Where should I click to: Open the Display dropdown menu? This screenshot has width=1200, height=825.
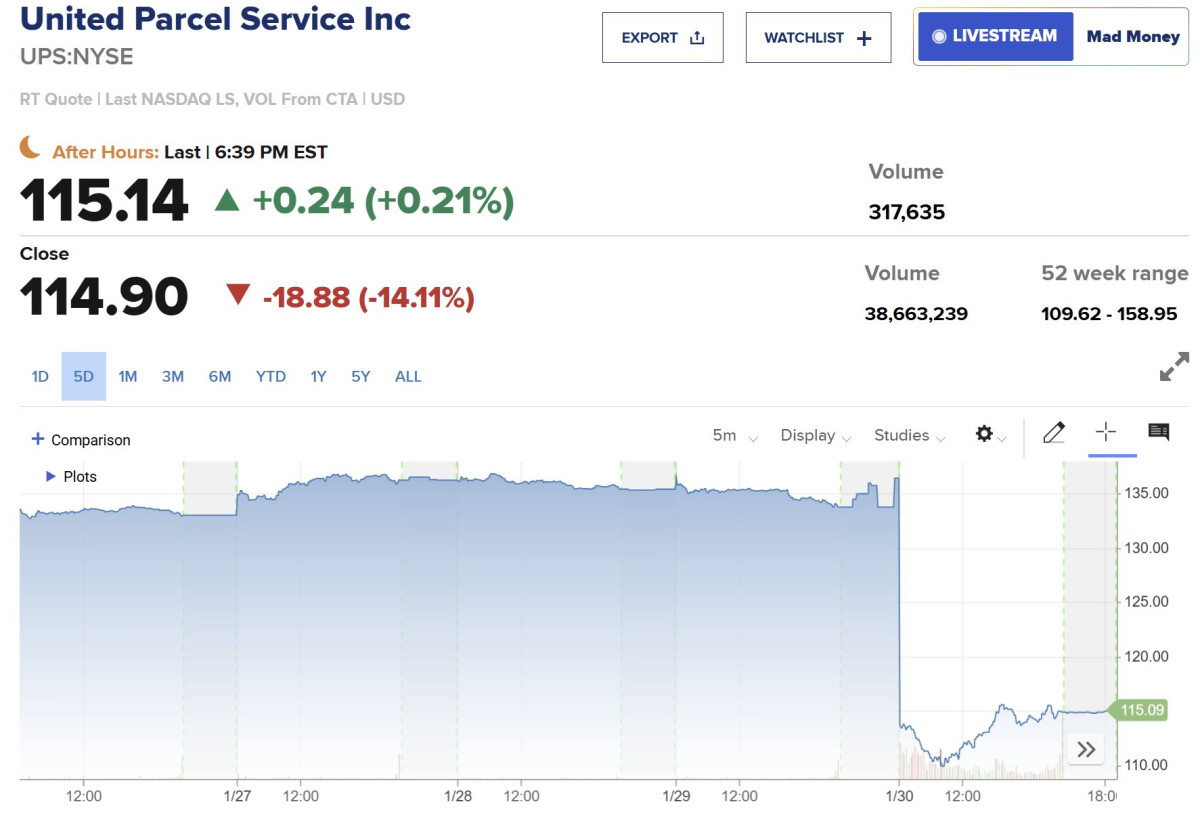pyautogui.click(x=816, y=436)
